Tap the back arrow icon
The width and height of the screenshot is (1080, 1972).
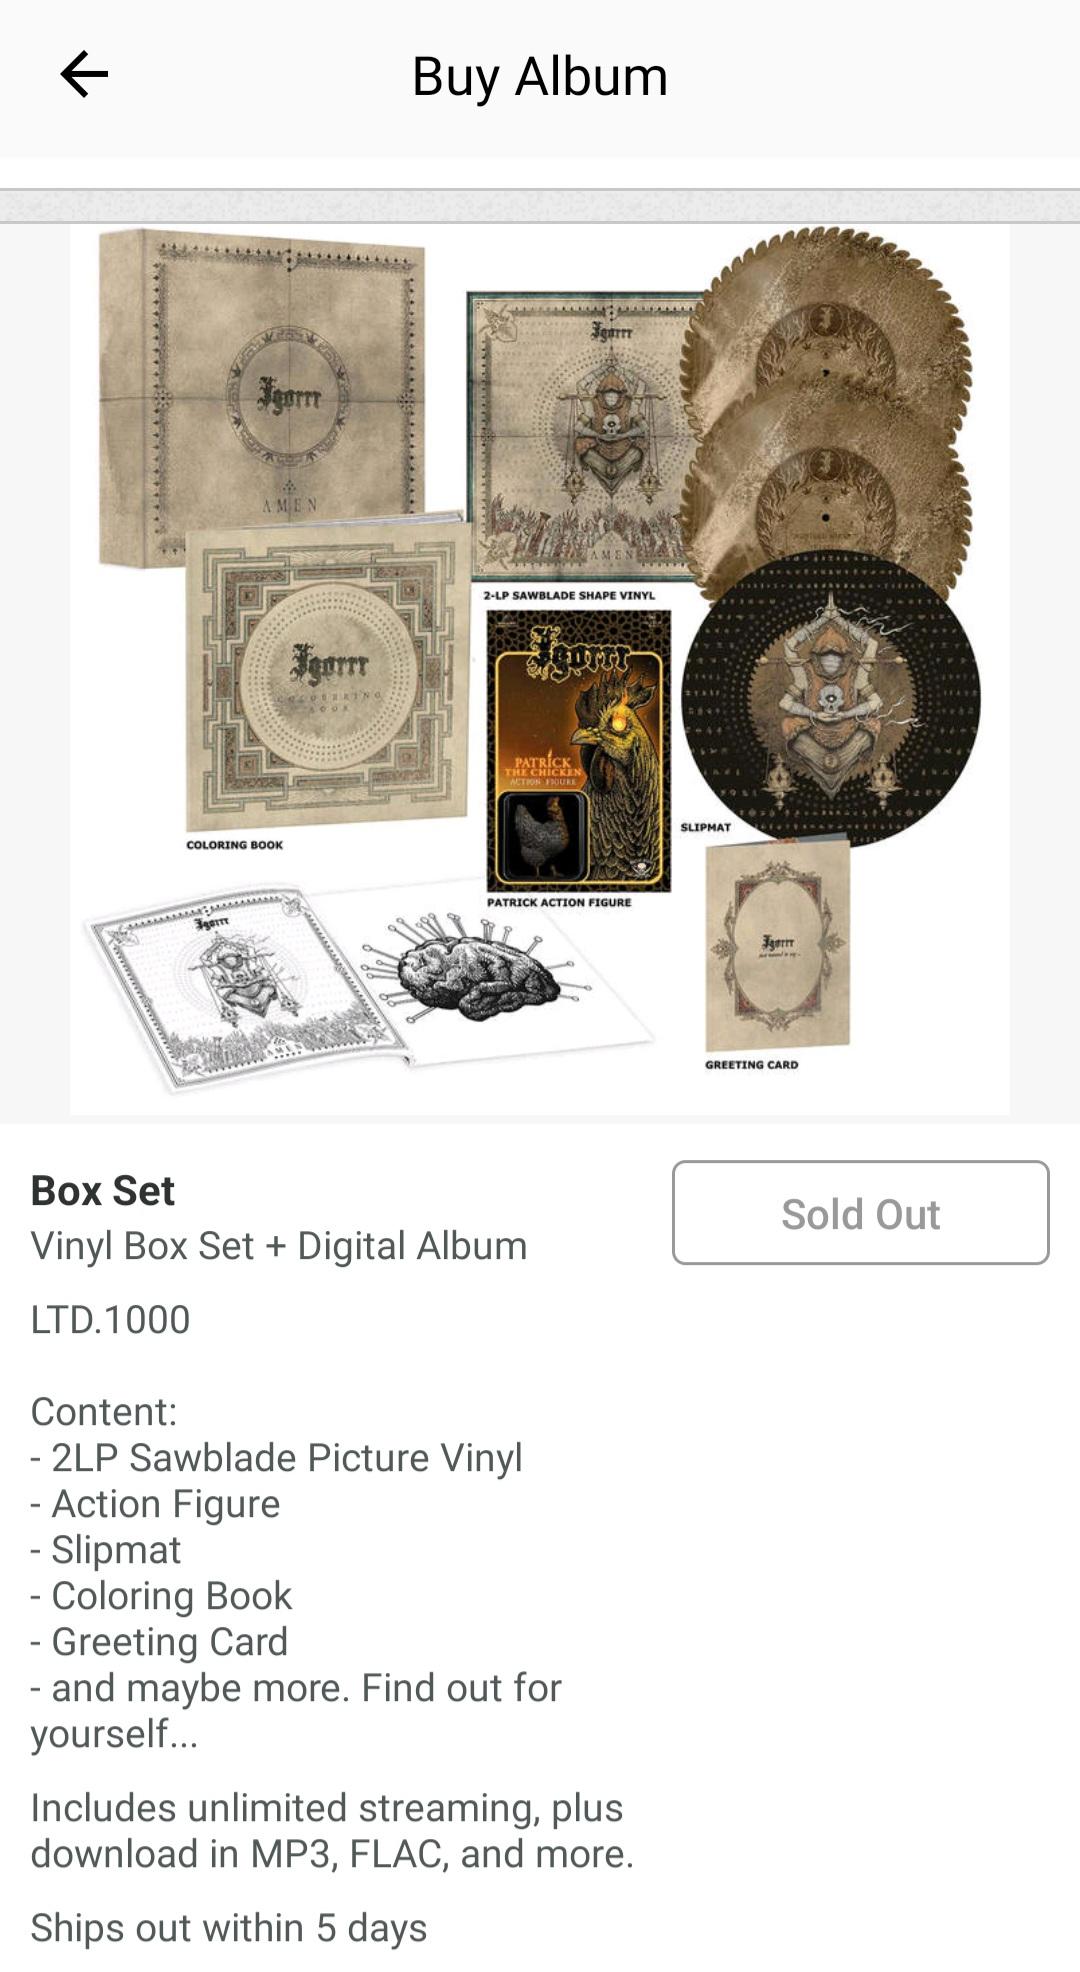[x=84, y=75]
